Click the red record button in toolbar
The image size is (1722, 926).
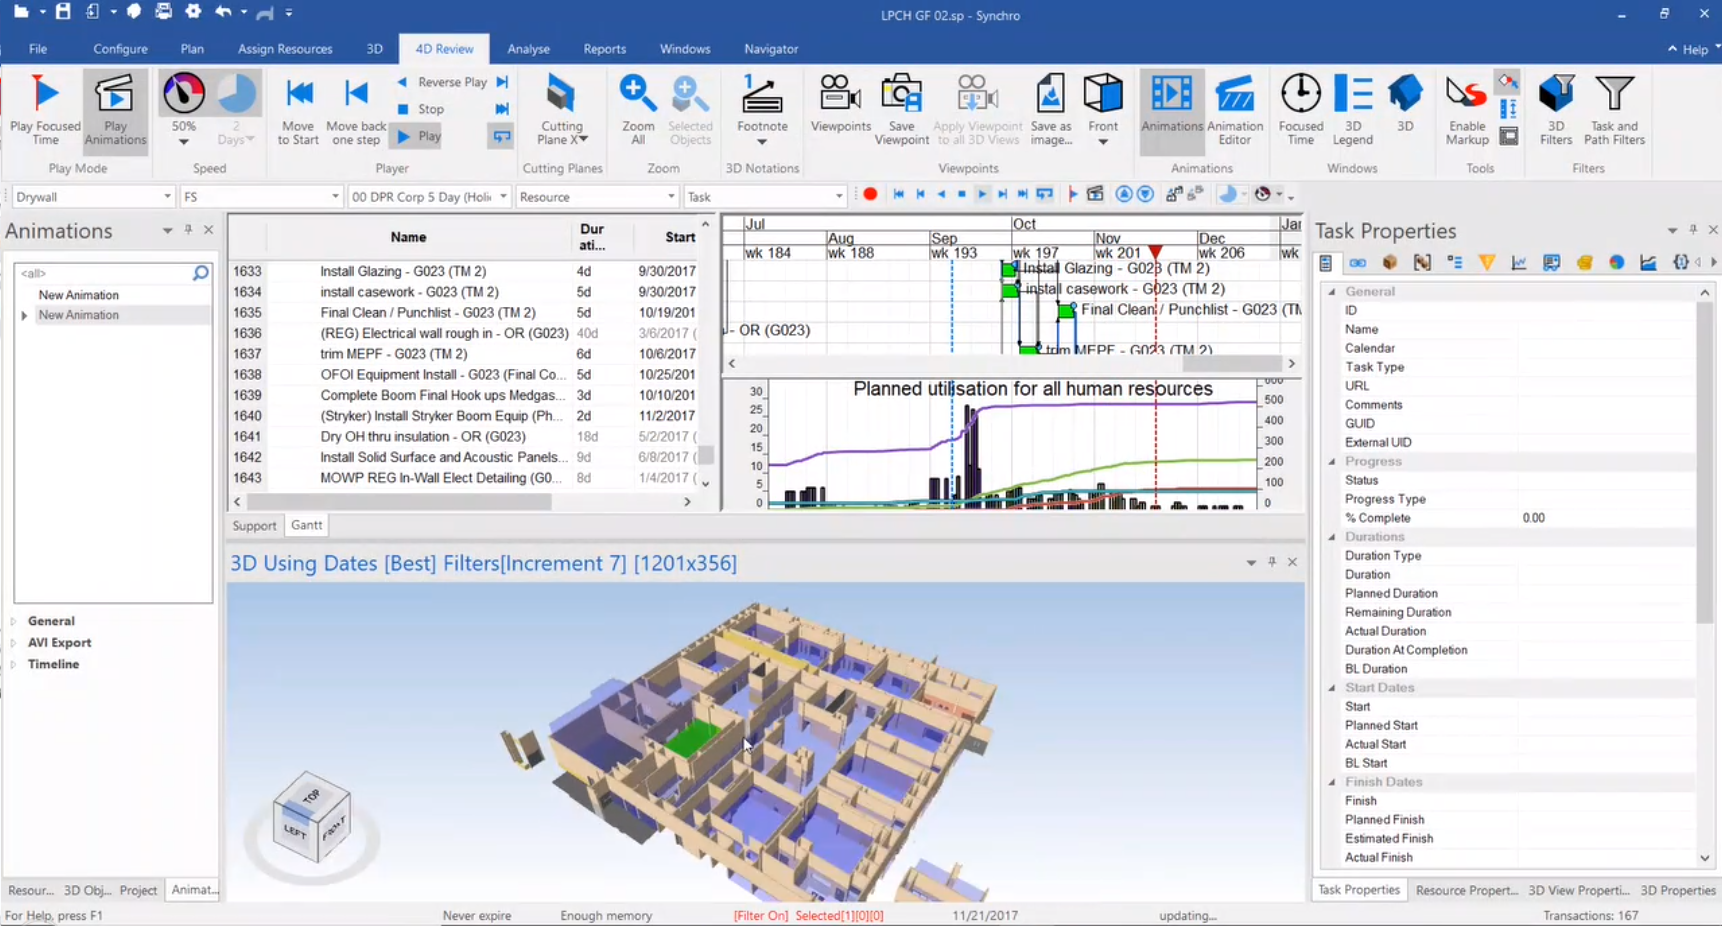tap(870, 195)
